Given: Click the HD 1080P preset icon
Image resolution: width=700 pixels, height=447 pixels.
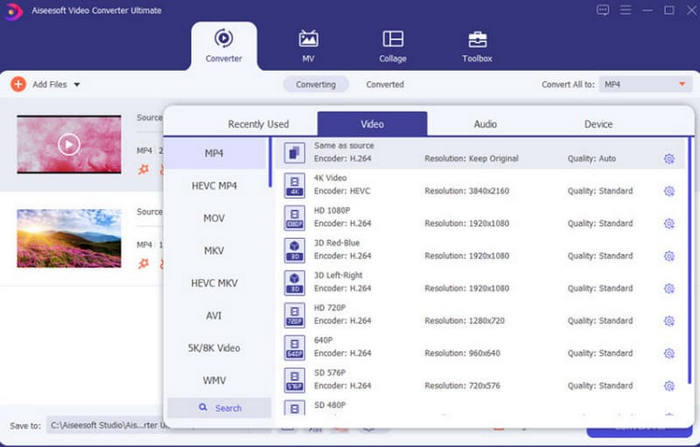Looking at the screenshot, I should click(295, 218).
